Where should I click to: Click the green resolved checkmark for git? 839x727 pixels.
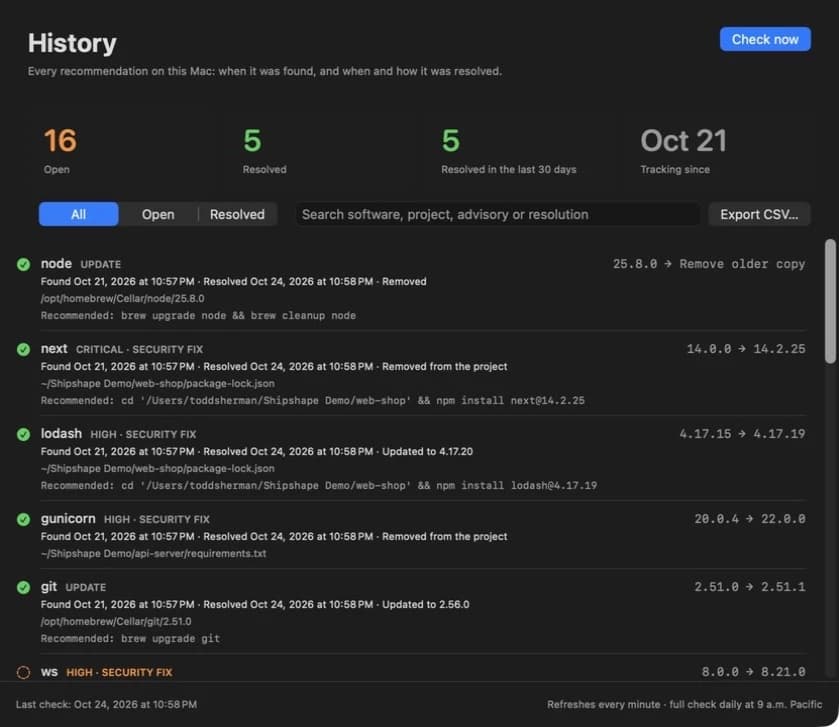(x=23, y=587)
